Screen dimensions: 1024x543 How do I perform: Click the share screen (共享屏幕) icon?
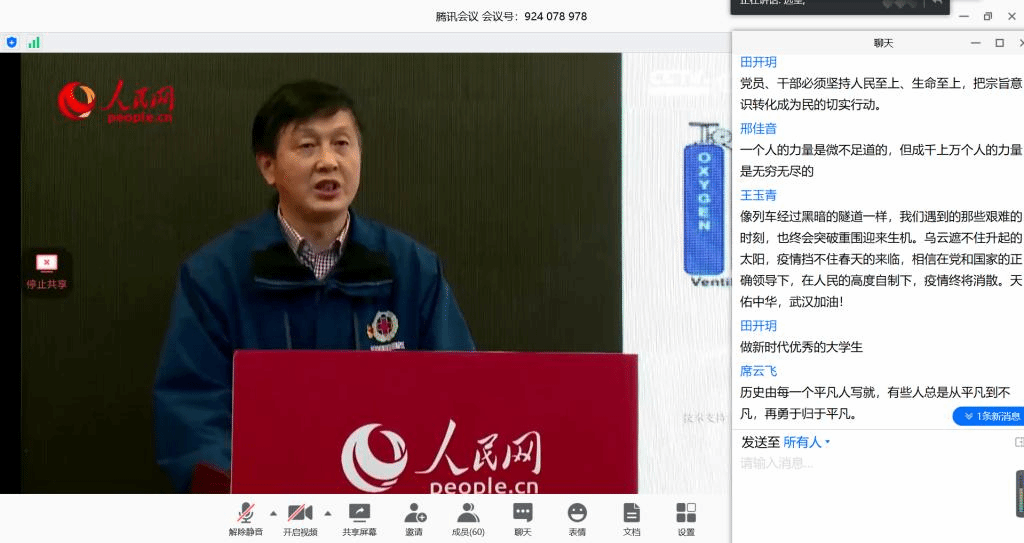click(x=359, y=517)
